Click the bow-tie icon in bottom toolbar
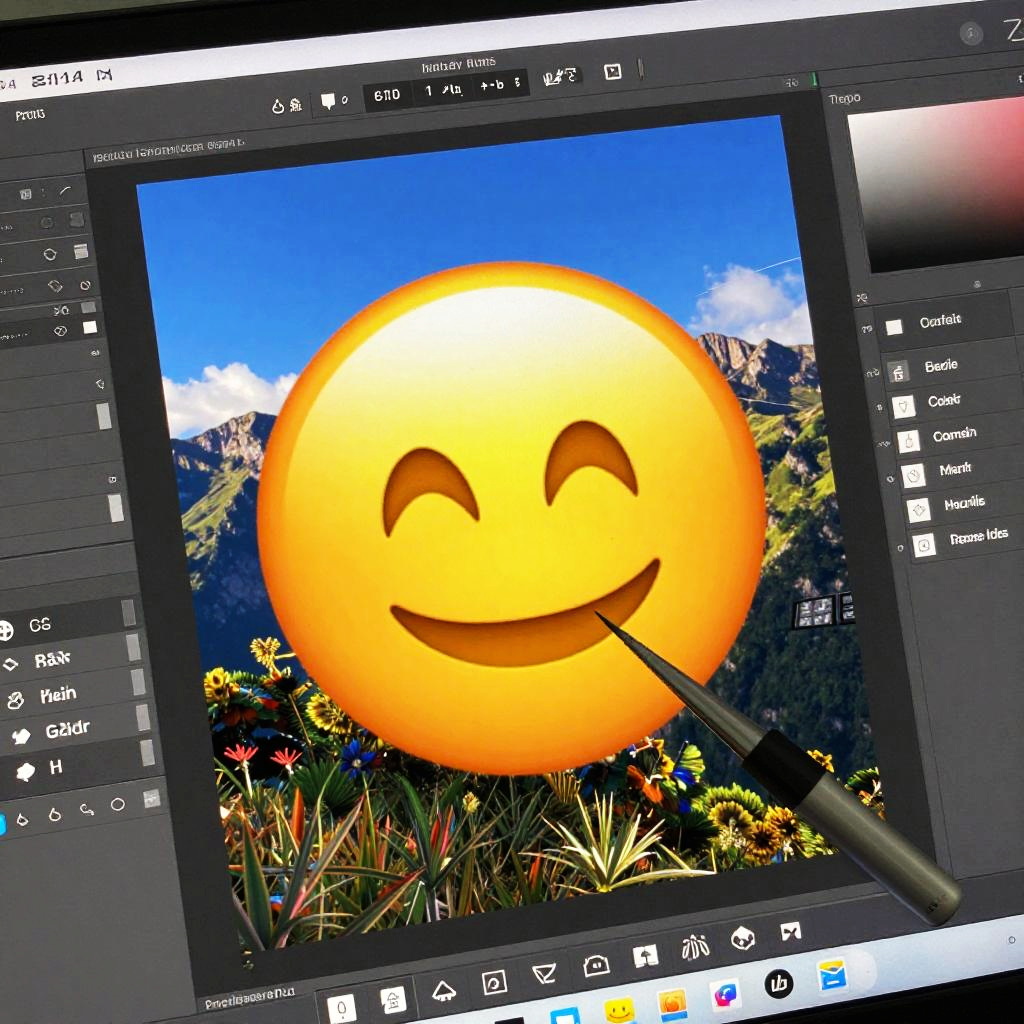This screenshot has width=1024, height=1024. (791, 931)
